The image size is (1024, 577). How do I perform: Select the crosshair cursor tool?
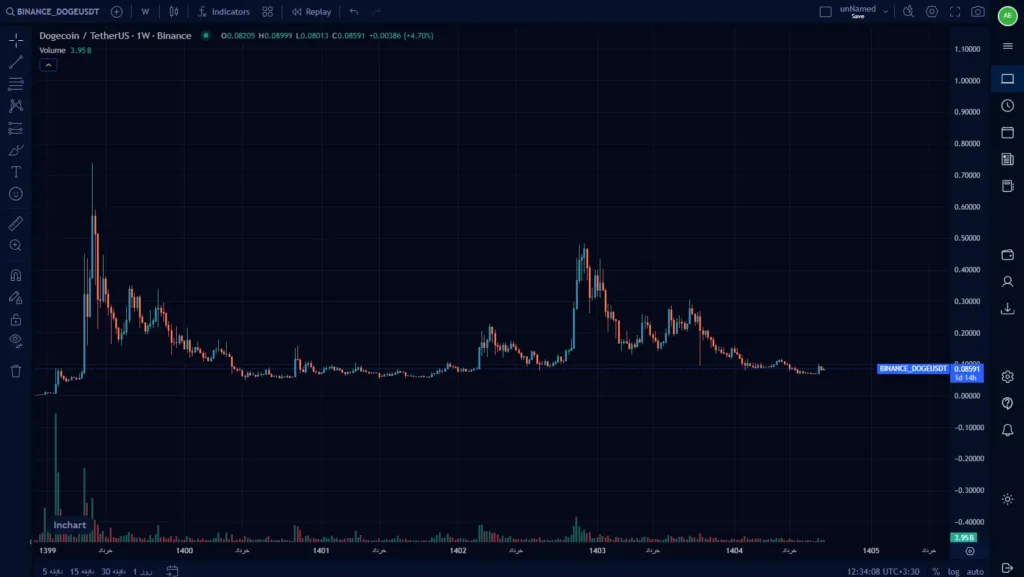16,40
